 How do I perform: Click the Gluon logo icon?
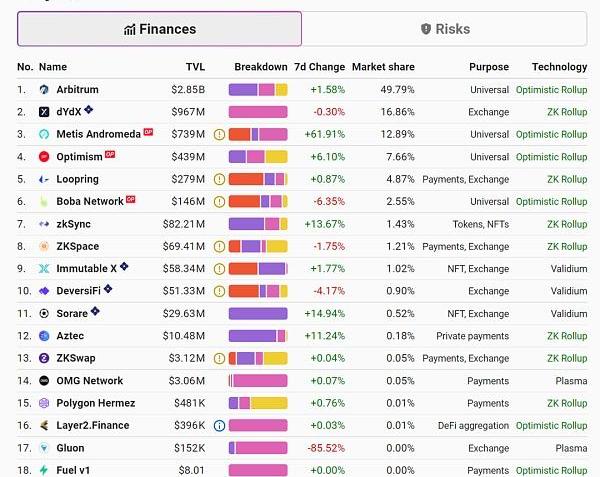[44, 448]
